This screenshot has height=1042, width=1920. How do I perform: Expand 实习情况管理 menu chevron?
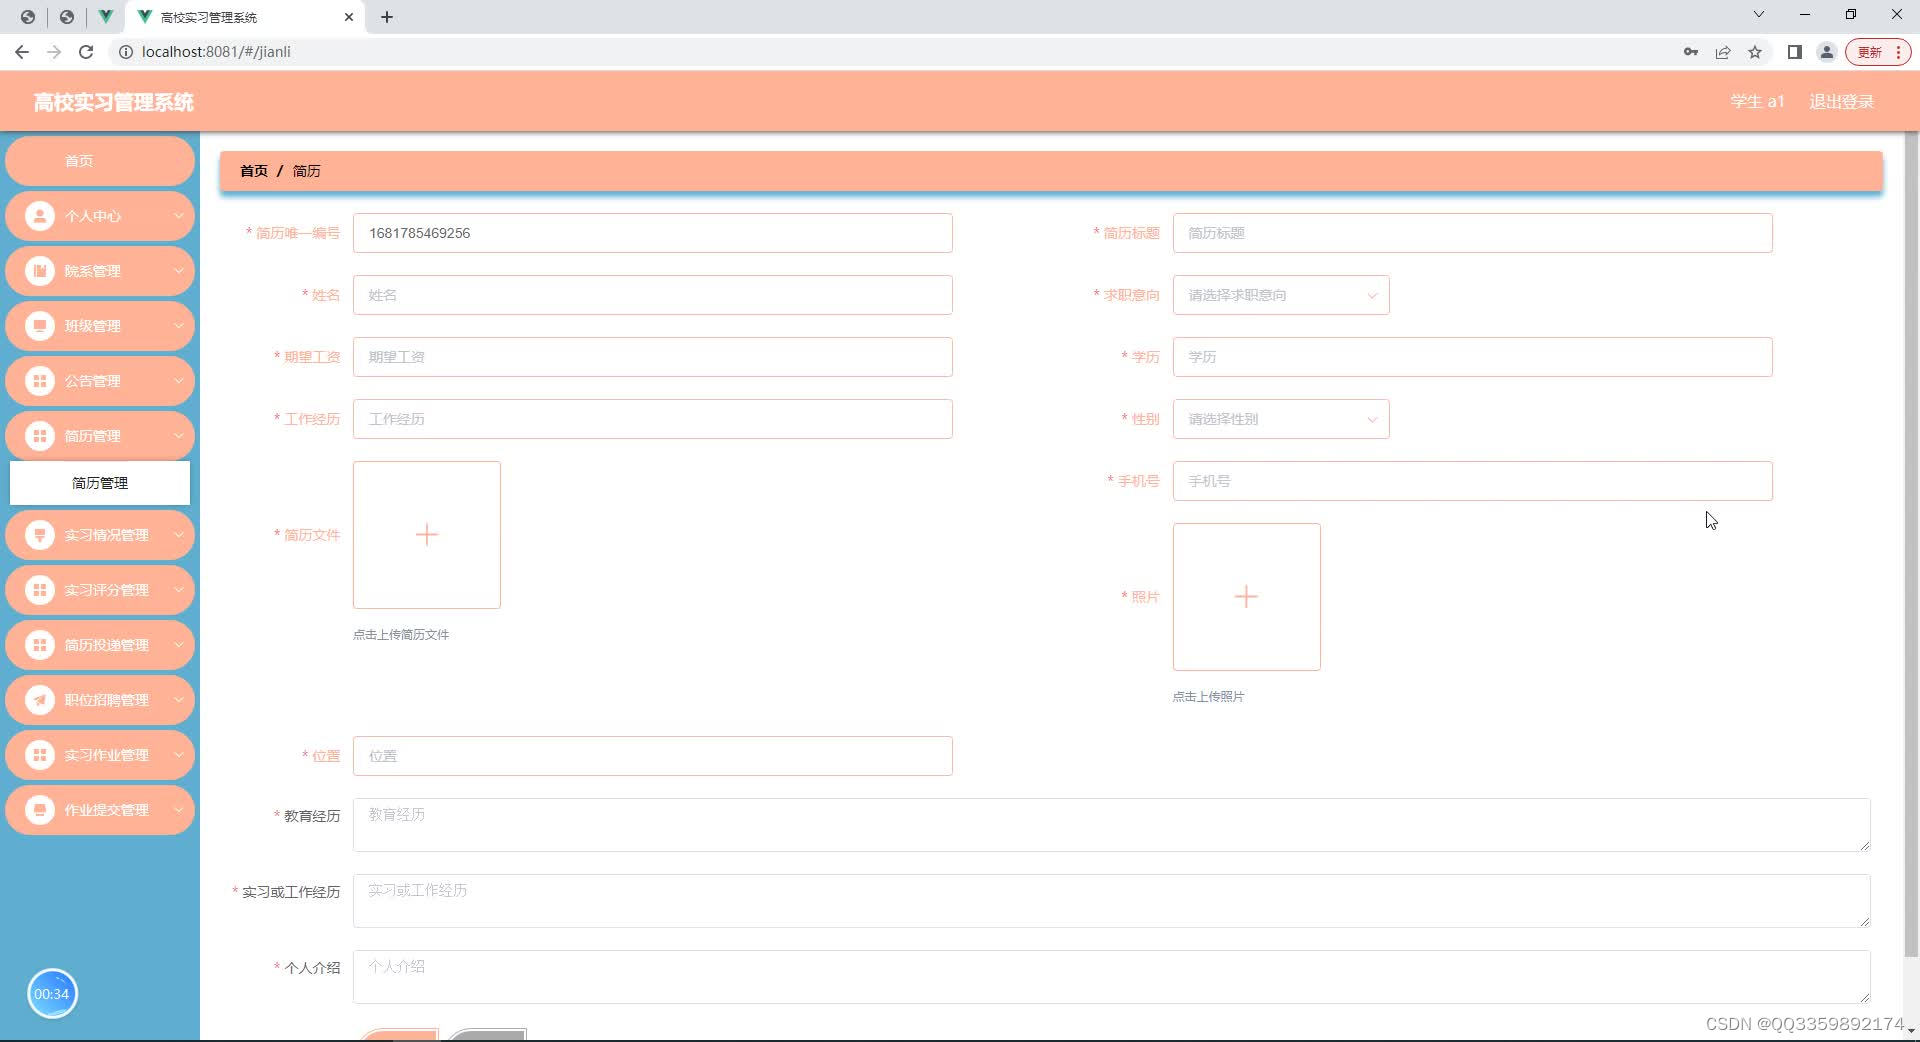[x=179, y=535]
